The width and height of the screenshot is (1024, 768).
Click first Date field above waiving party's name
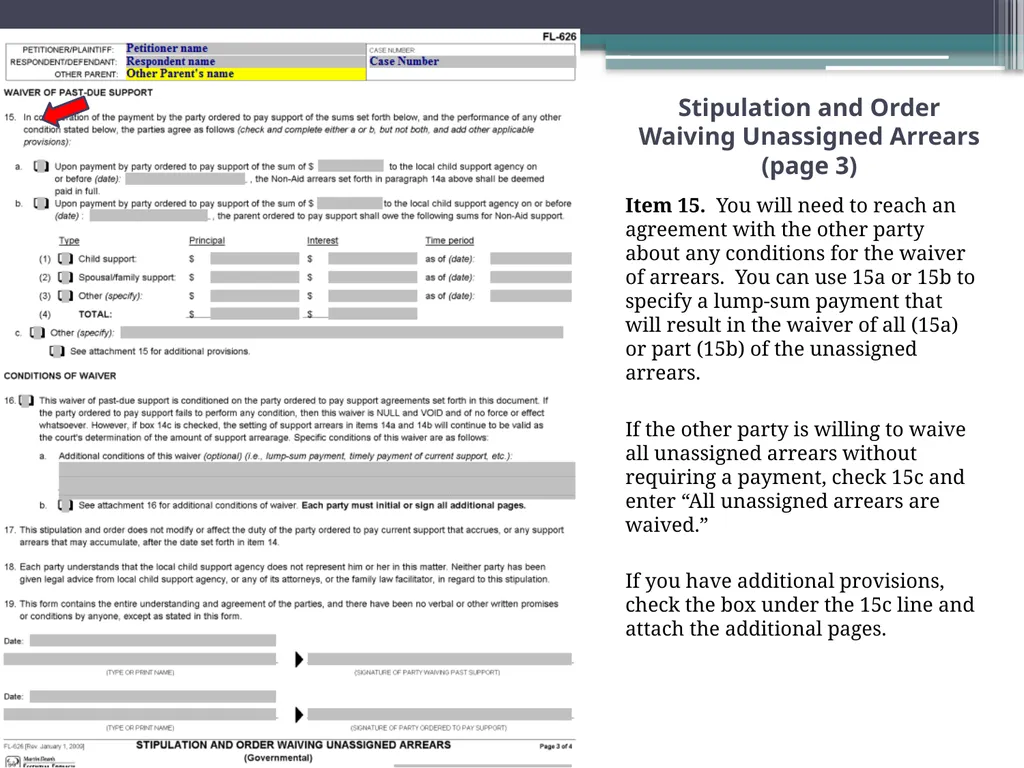[153, 641]
